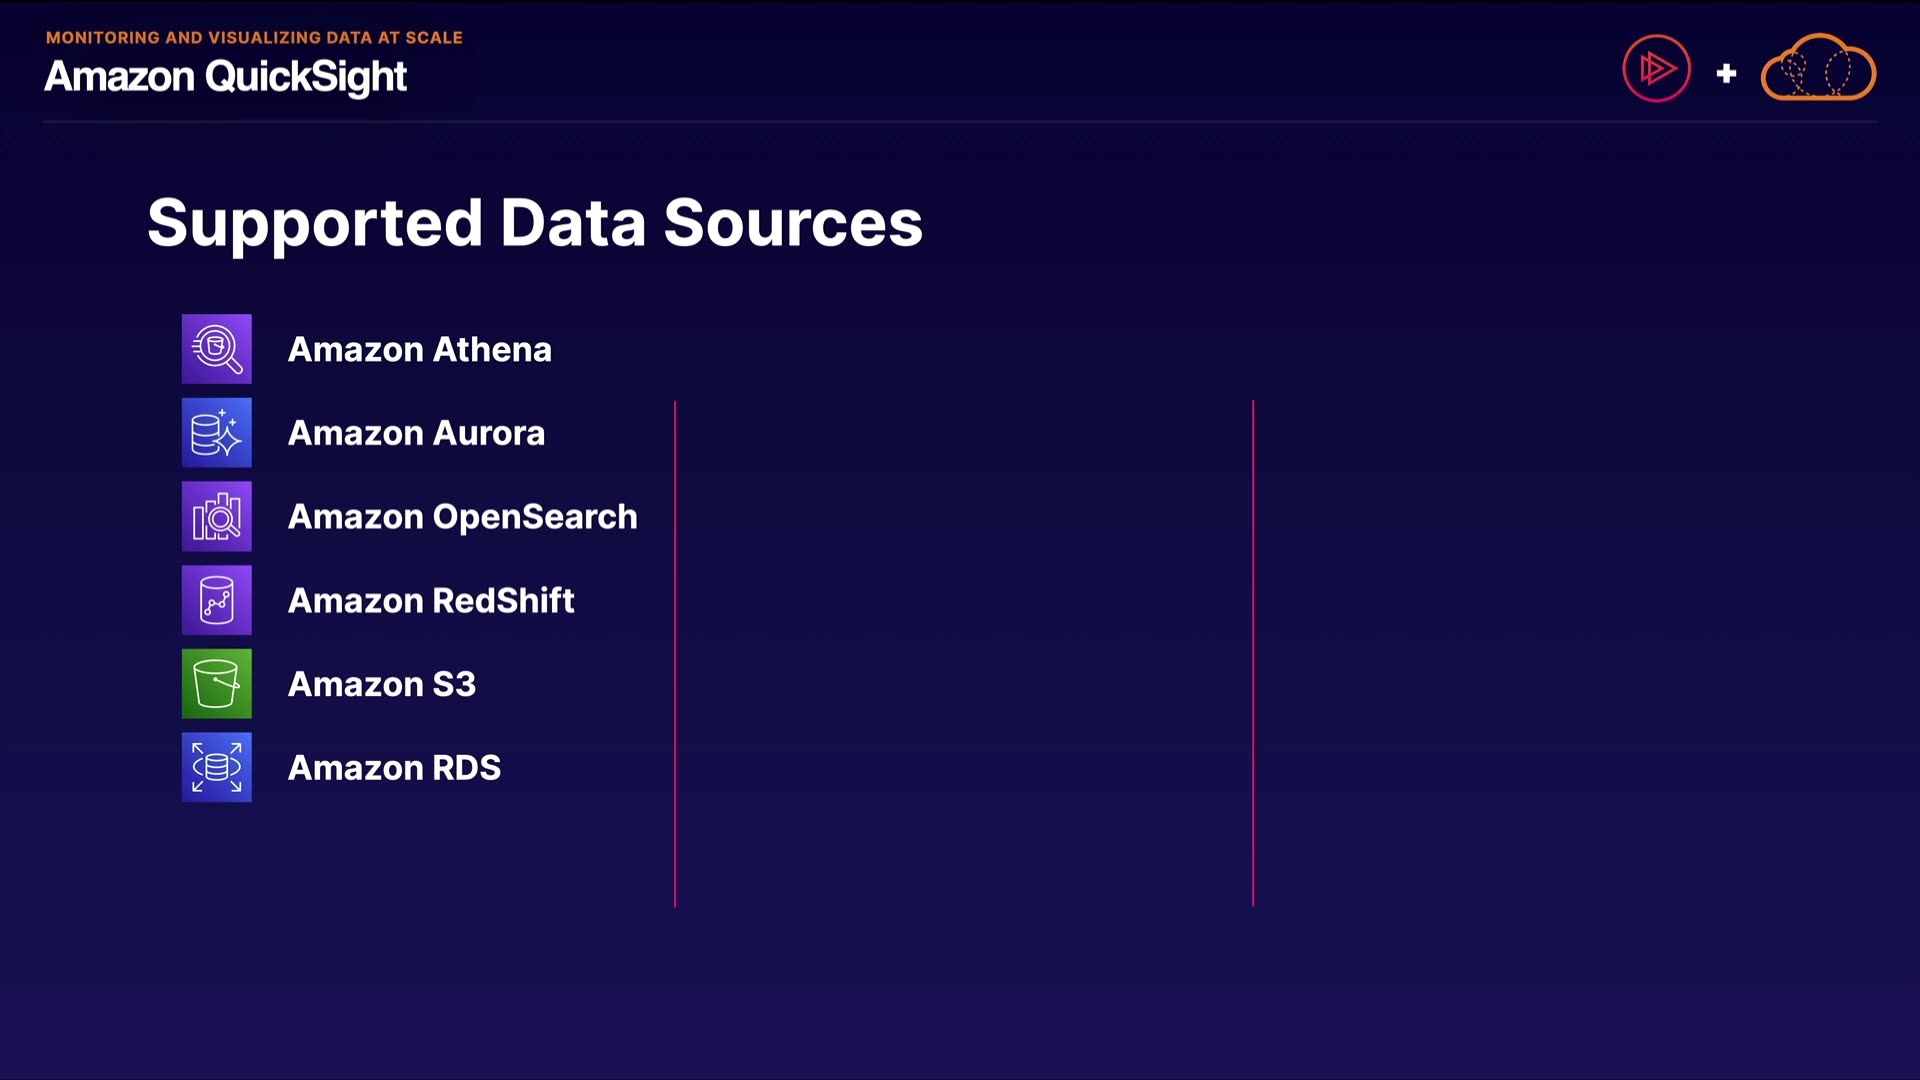Click the Amazon RDS text label
This screenshot has width=1920, height=1080.
394,768
